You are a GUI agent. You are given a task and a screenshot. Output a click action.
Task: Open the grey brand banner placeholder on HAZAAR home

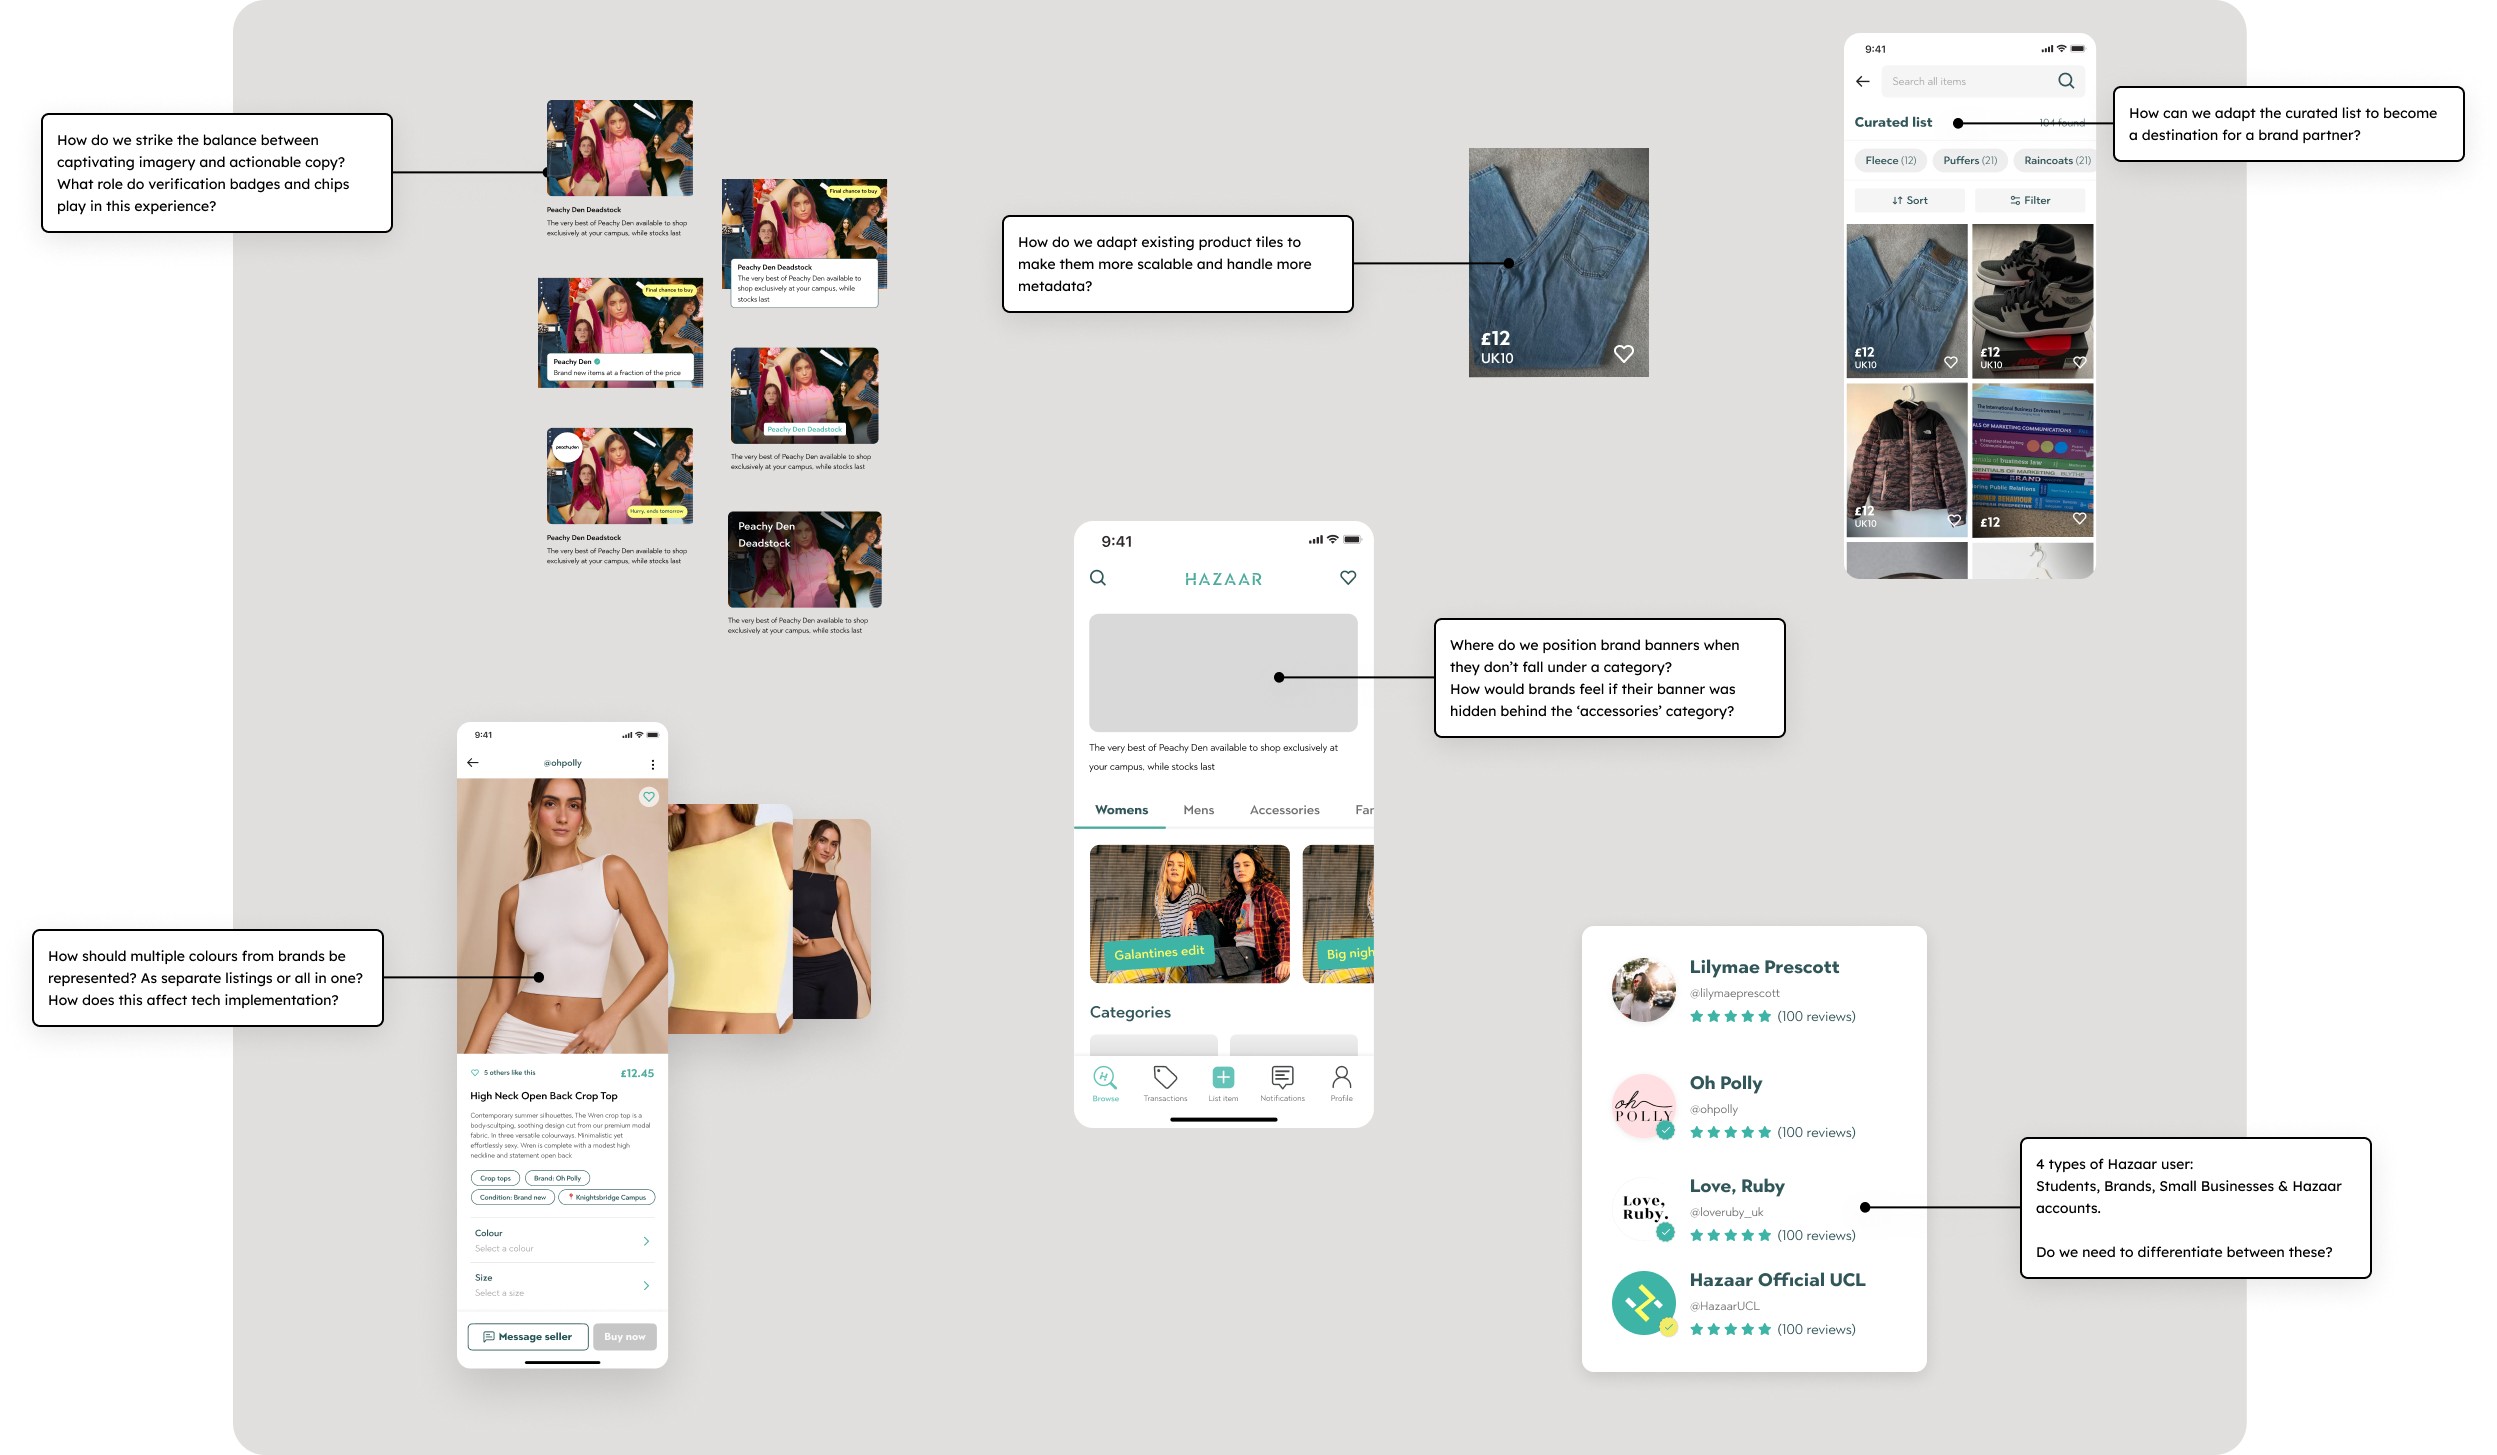tap(1223, 673)
